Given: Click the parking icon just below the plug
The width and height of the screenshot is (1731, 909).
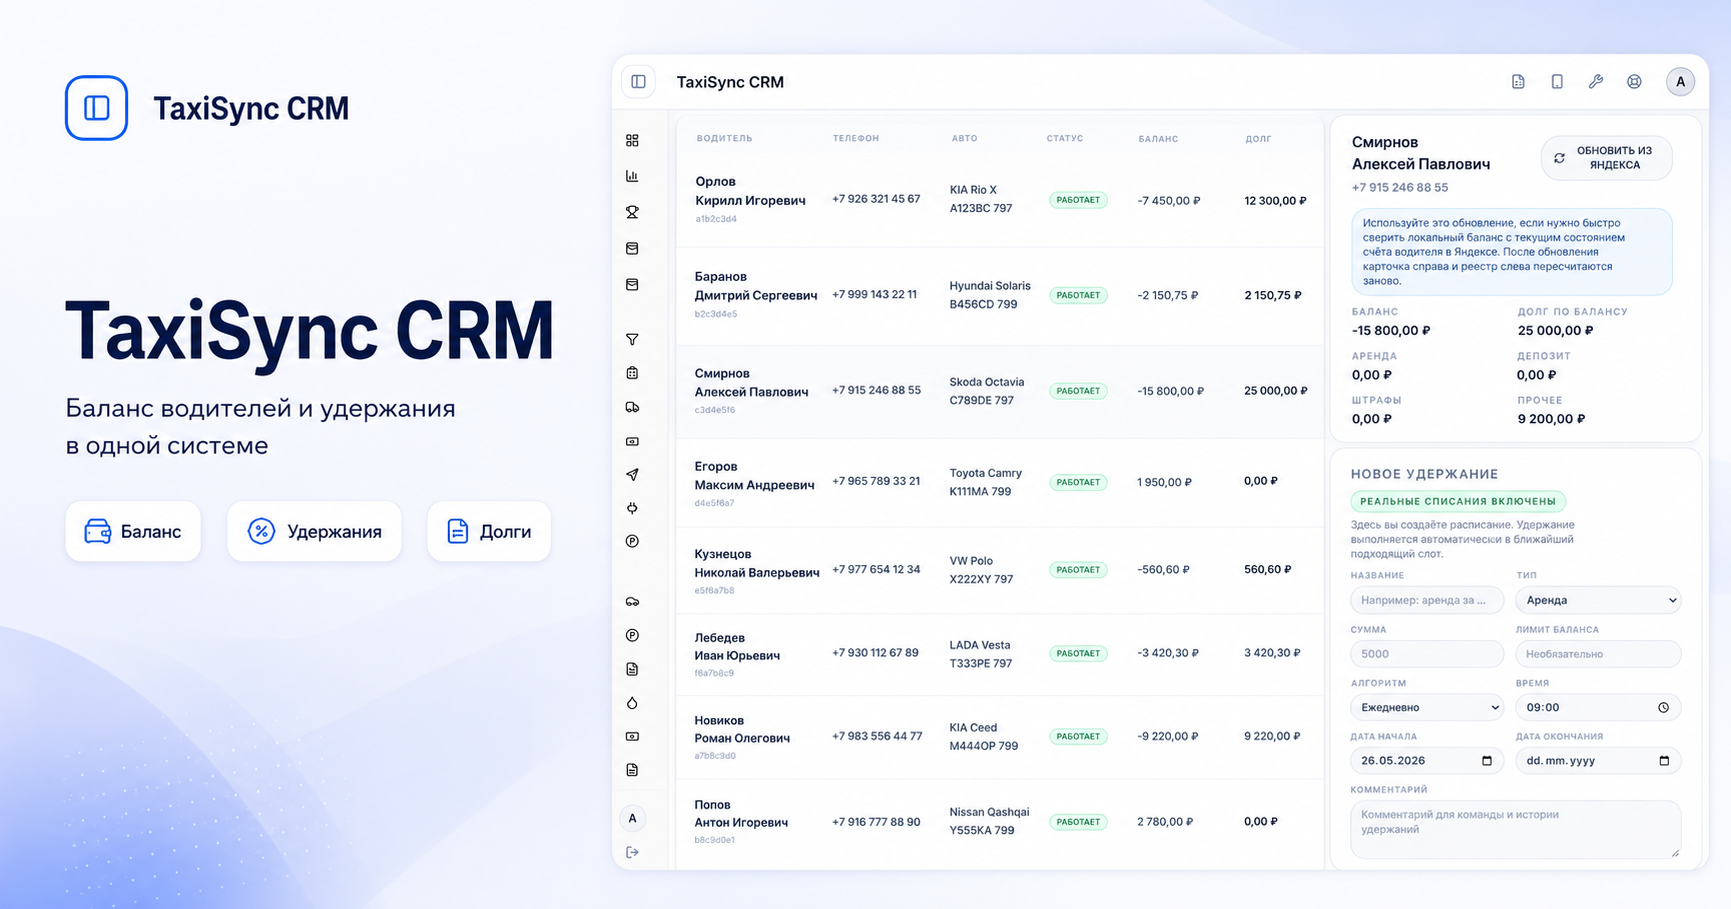Looking at the screenshot, I should pos(632,541).
